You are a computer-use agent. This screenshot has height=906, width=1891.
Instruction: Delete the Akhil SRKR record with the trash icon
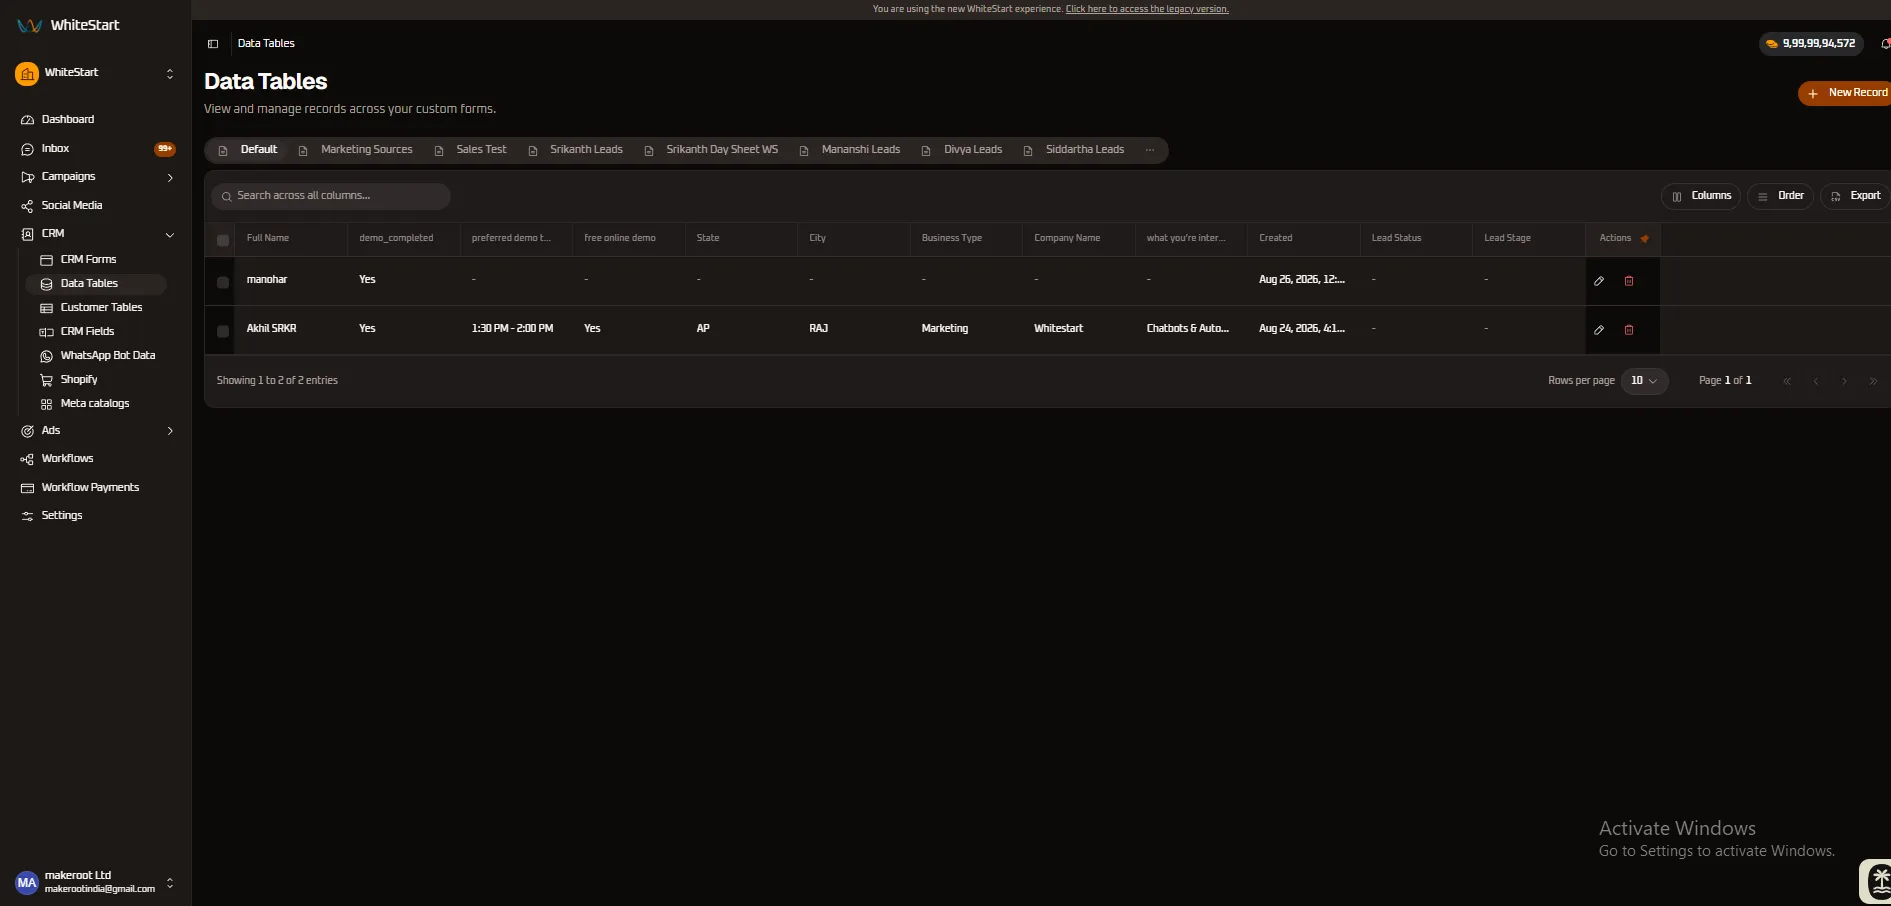tap(1629, 330)
